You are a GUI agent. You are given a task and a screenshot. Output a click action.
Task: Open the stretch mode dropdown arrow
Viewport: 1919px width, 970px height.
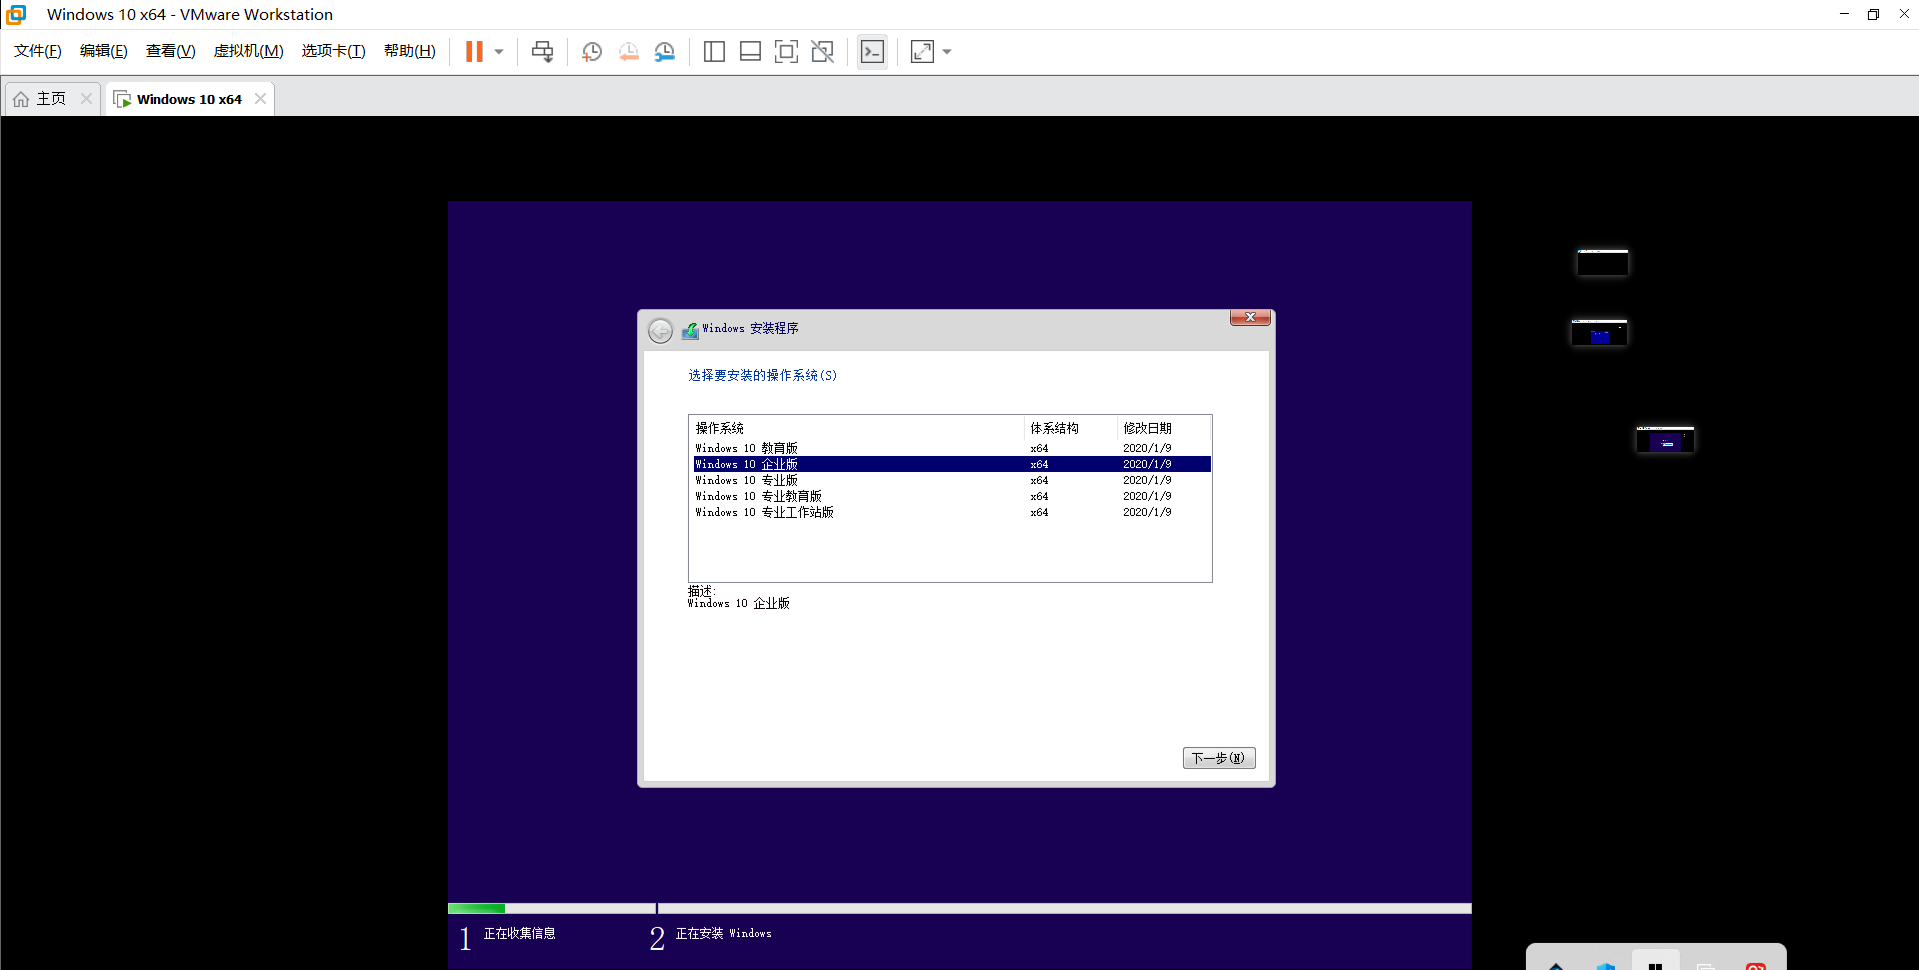(947, 52)
